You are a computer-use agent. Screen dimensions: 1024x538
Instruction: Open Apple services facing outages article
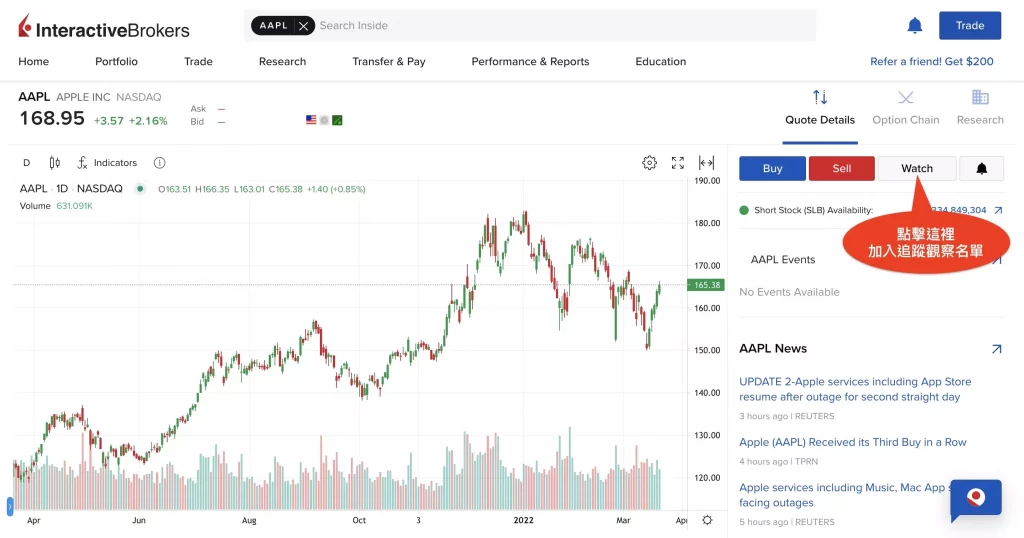click(844, 495)
